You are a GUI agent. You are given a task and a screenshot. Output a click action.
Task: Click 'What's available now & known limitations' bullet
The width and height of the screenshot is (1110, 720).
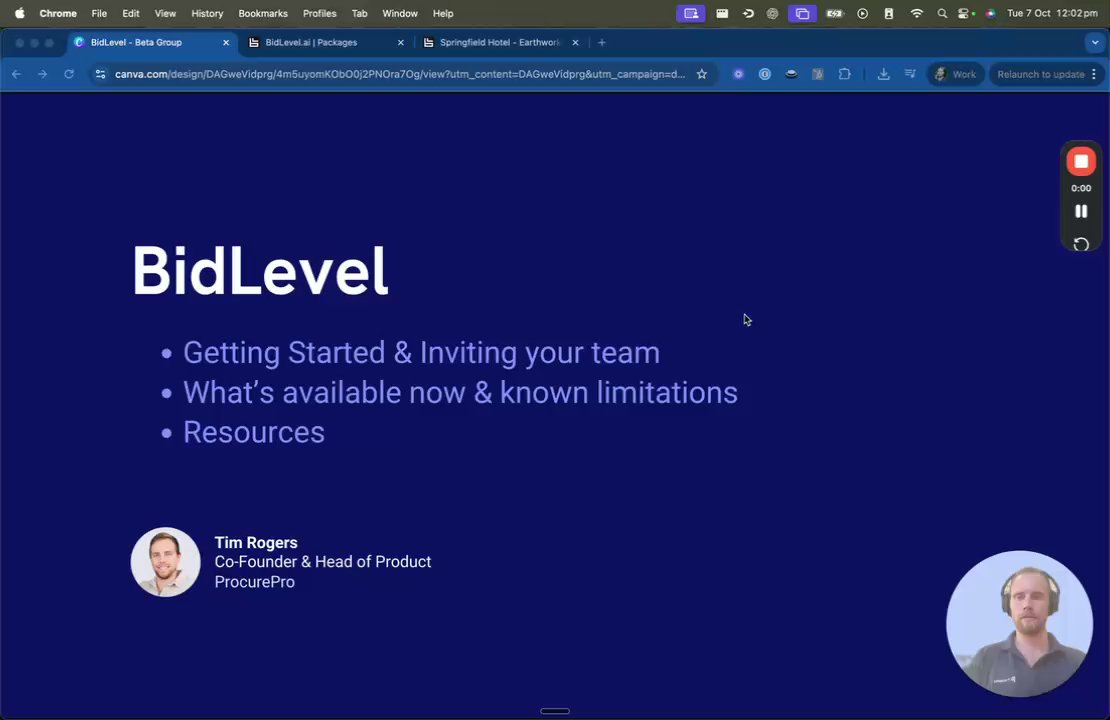pyautogui.click(x=460, y=392)
